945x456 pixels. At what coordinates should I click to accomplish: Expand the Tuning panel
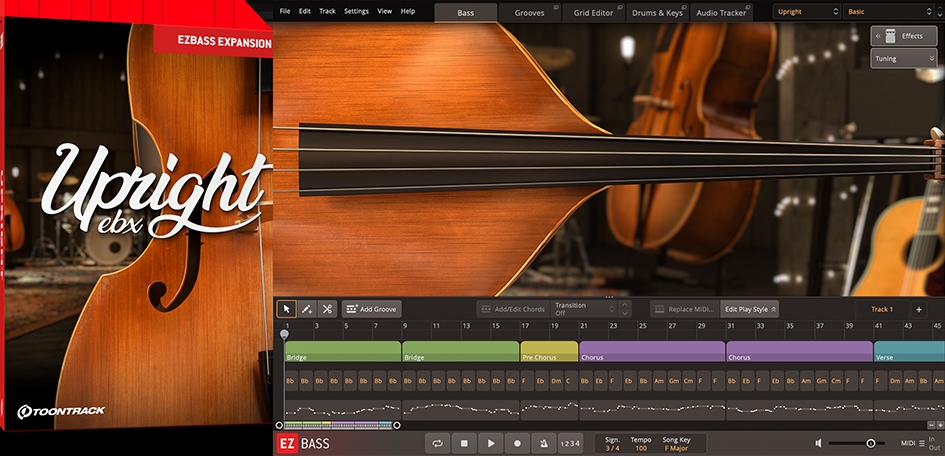(903, 58)
